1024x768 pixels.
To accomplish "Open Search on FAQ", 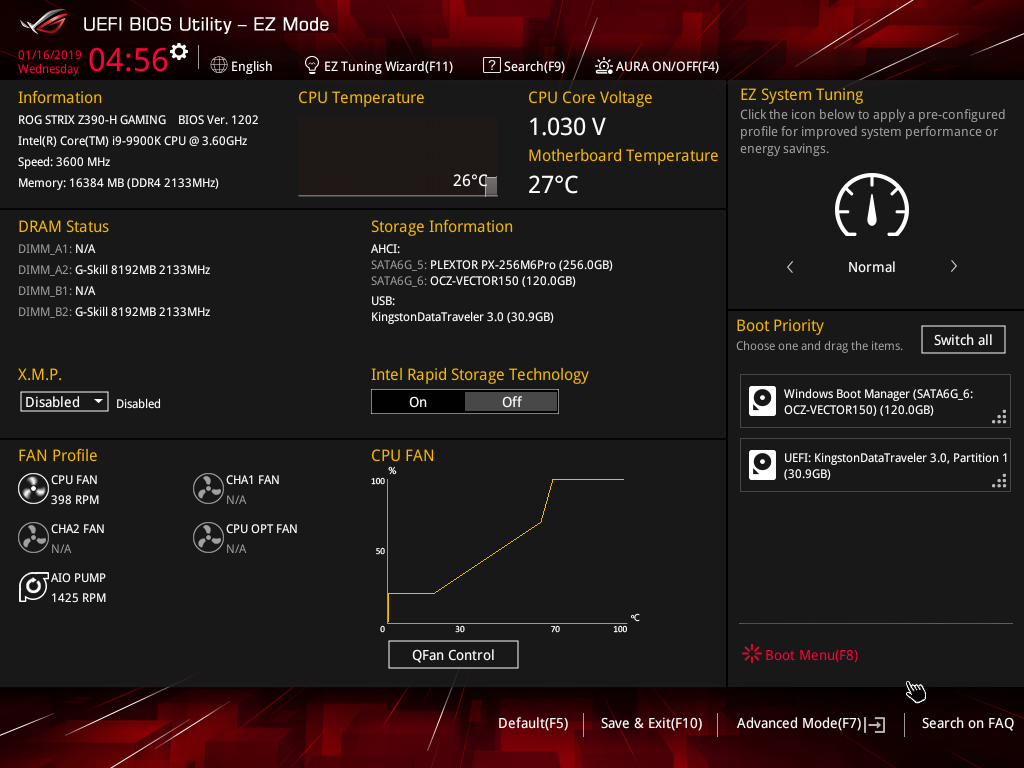I will [x=967, y=723].
